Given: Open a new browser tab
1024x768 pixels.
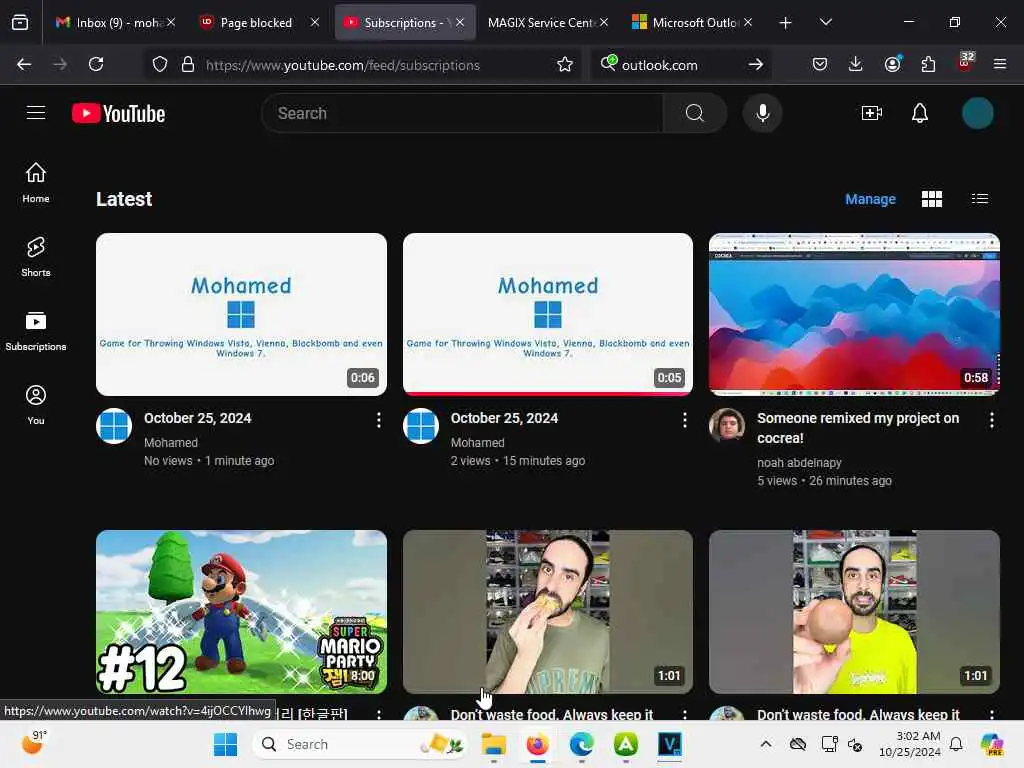Looking at the screenshot, I should [785, 23].
